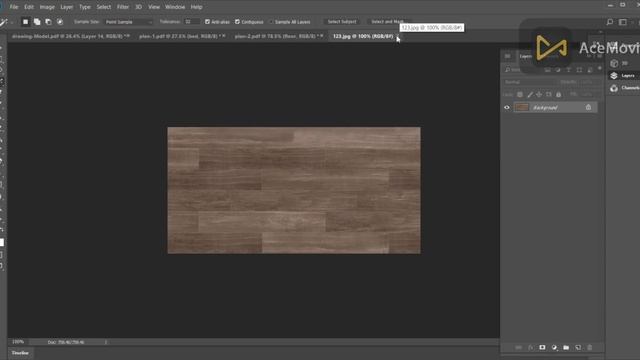The image size is (640, 360).
Task: Open the View menu
Action: coord(154,7)
